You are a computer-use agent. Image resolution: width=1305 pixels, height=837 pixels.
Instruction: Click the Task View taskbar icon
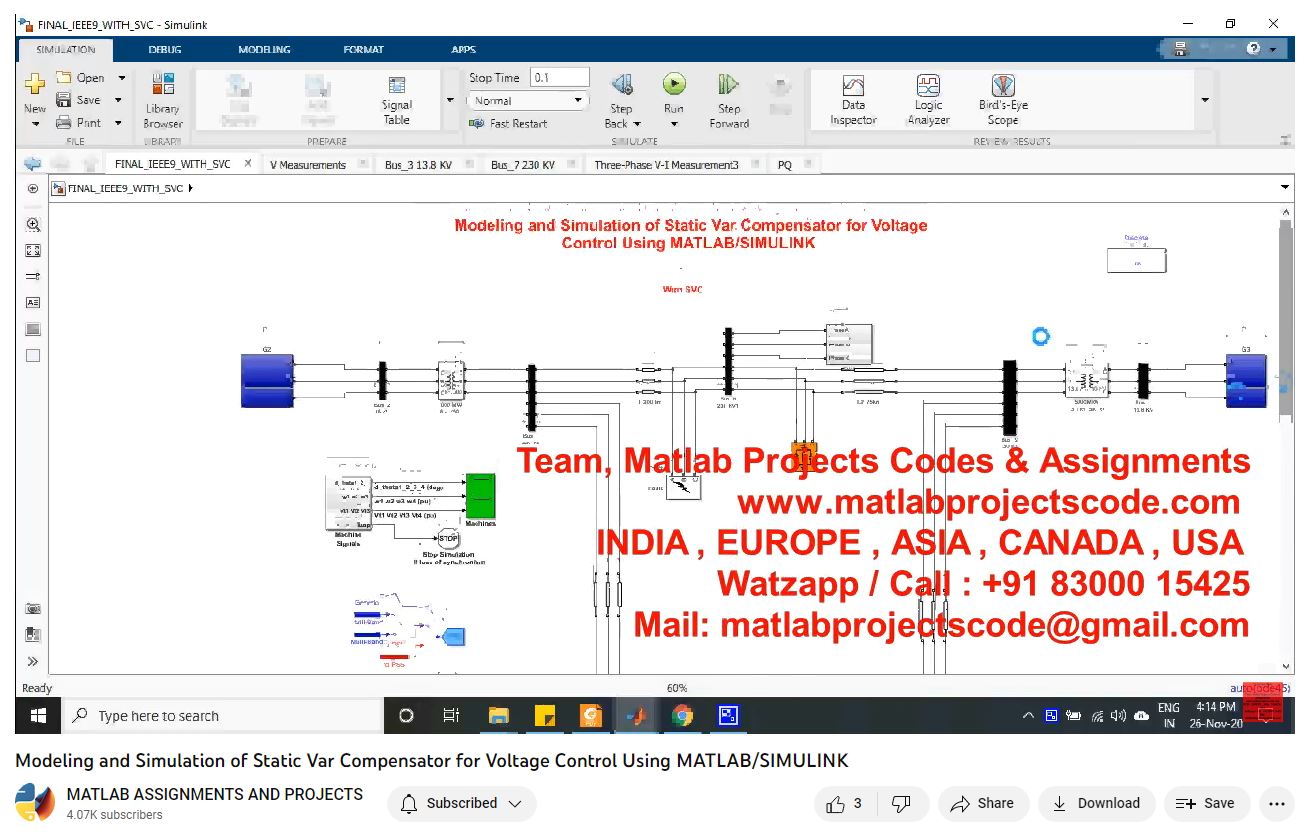(451, 716)
